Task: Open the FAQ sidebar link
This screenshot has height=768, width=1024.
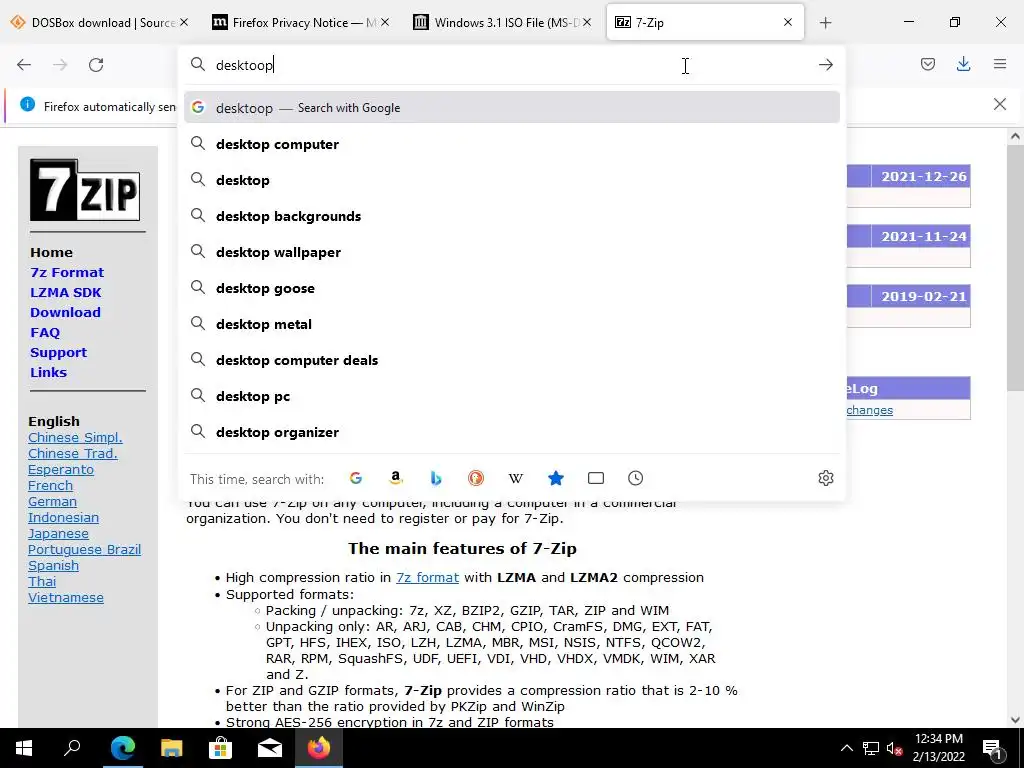Action: click(x=45, y=332)
